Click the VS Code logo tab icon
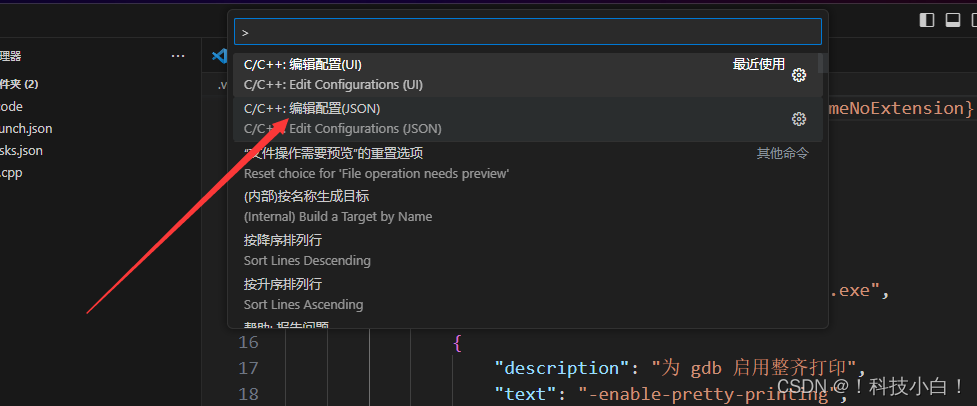 (219, 56)
